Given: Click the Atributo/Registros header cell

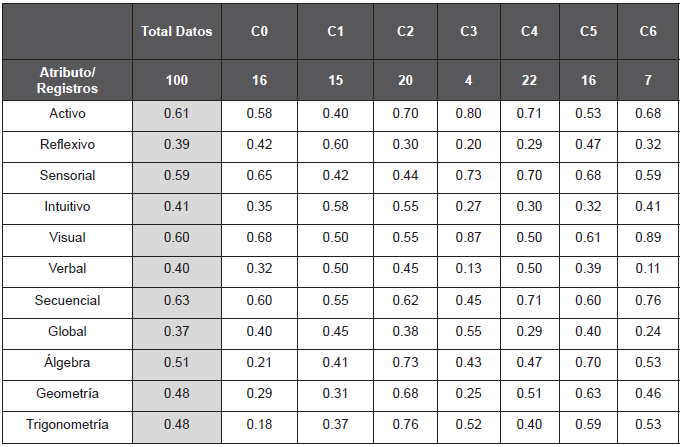Looking at the screenshot, I should tap(67, 80).
